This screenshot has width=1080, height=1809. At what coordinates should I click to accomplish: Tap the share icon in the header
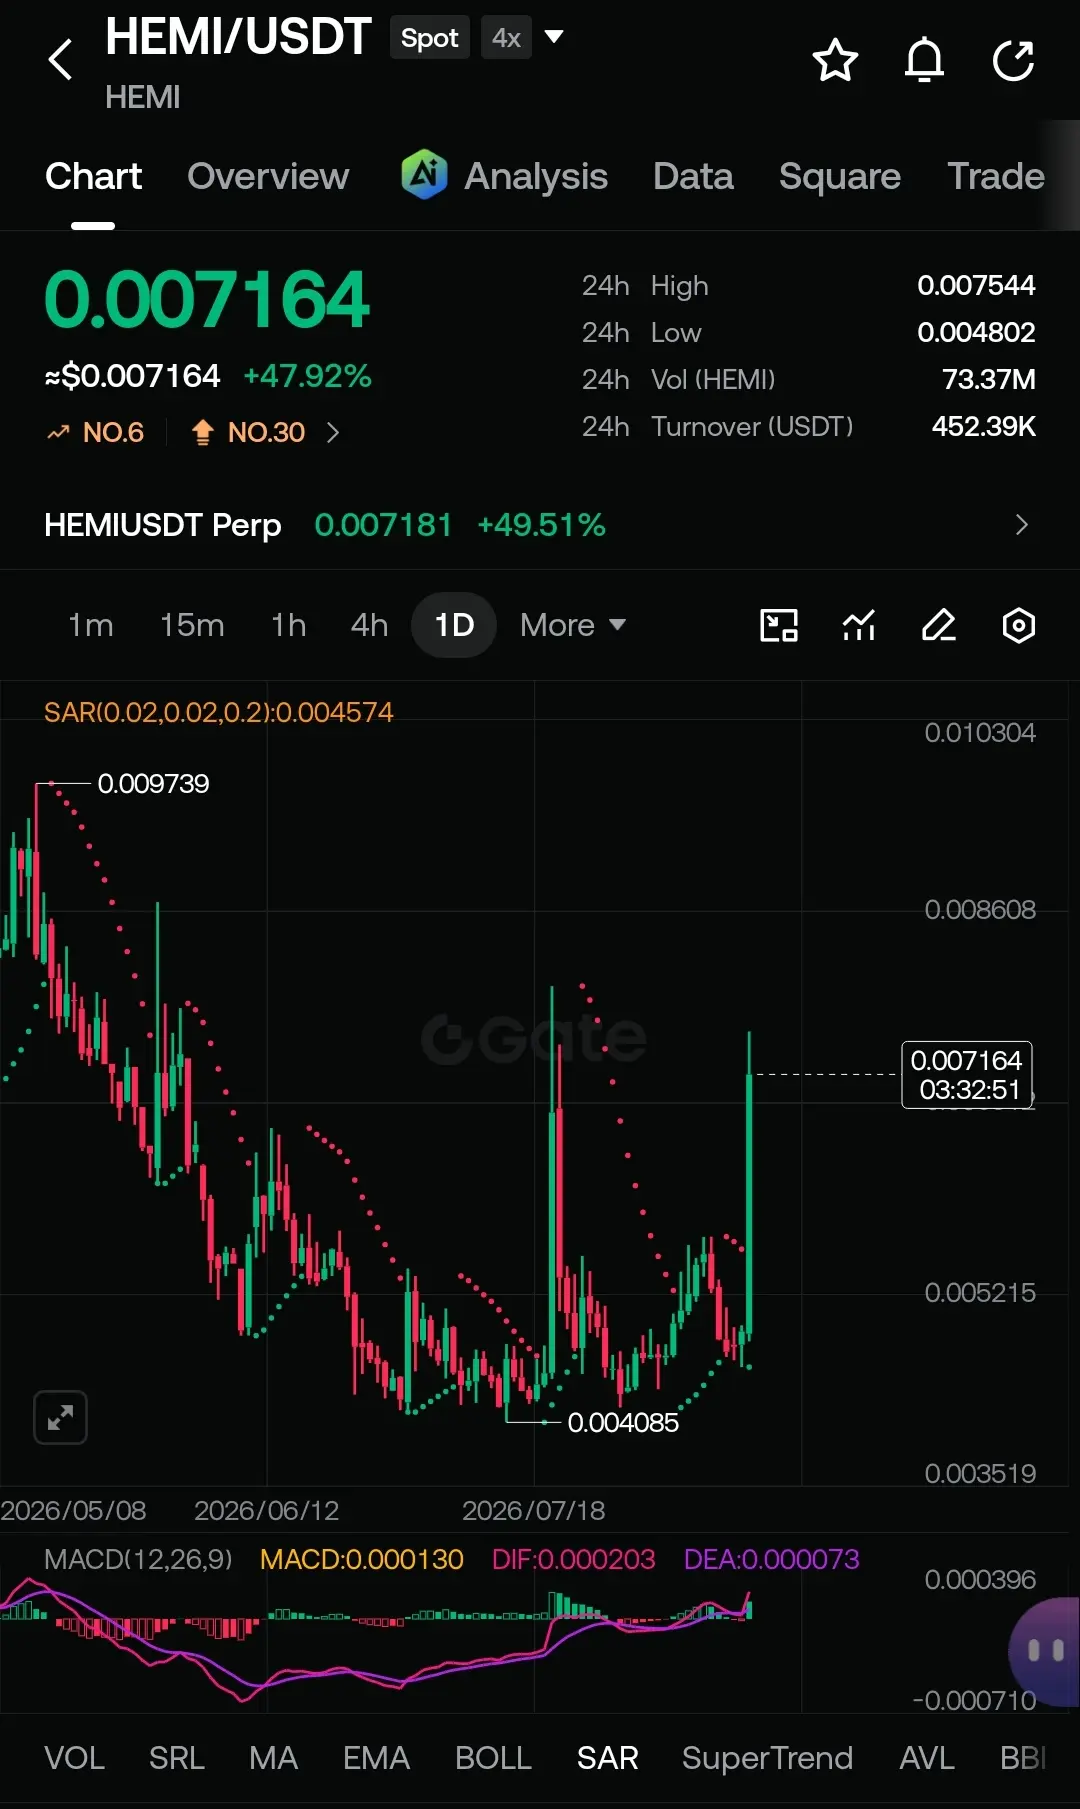click(1013, 60)
